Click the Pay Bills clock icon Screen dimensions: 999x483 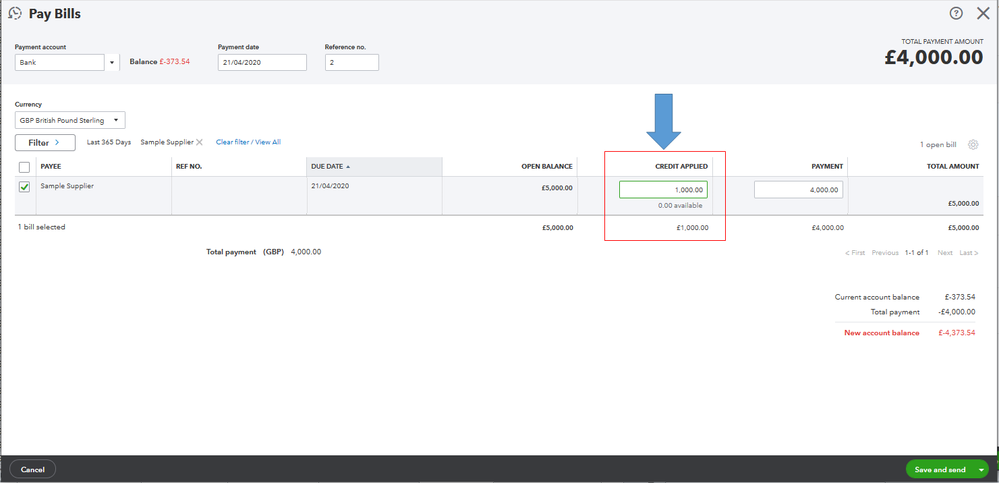point(15,13)
